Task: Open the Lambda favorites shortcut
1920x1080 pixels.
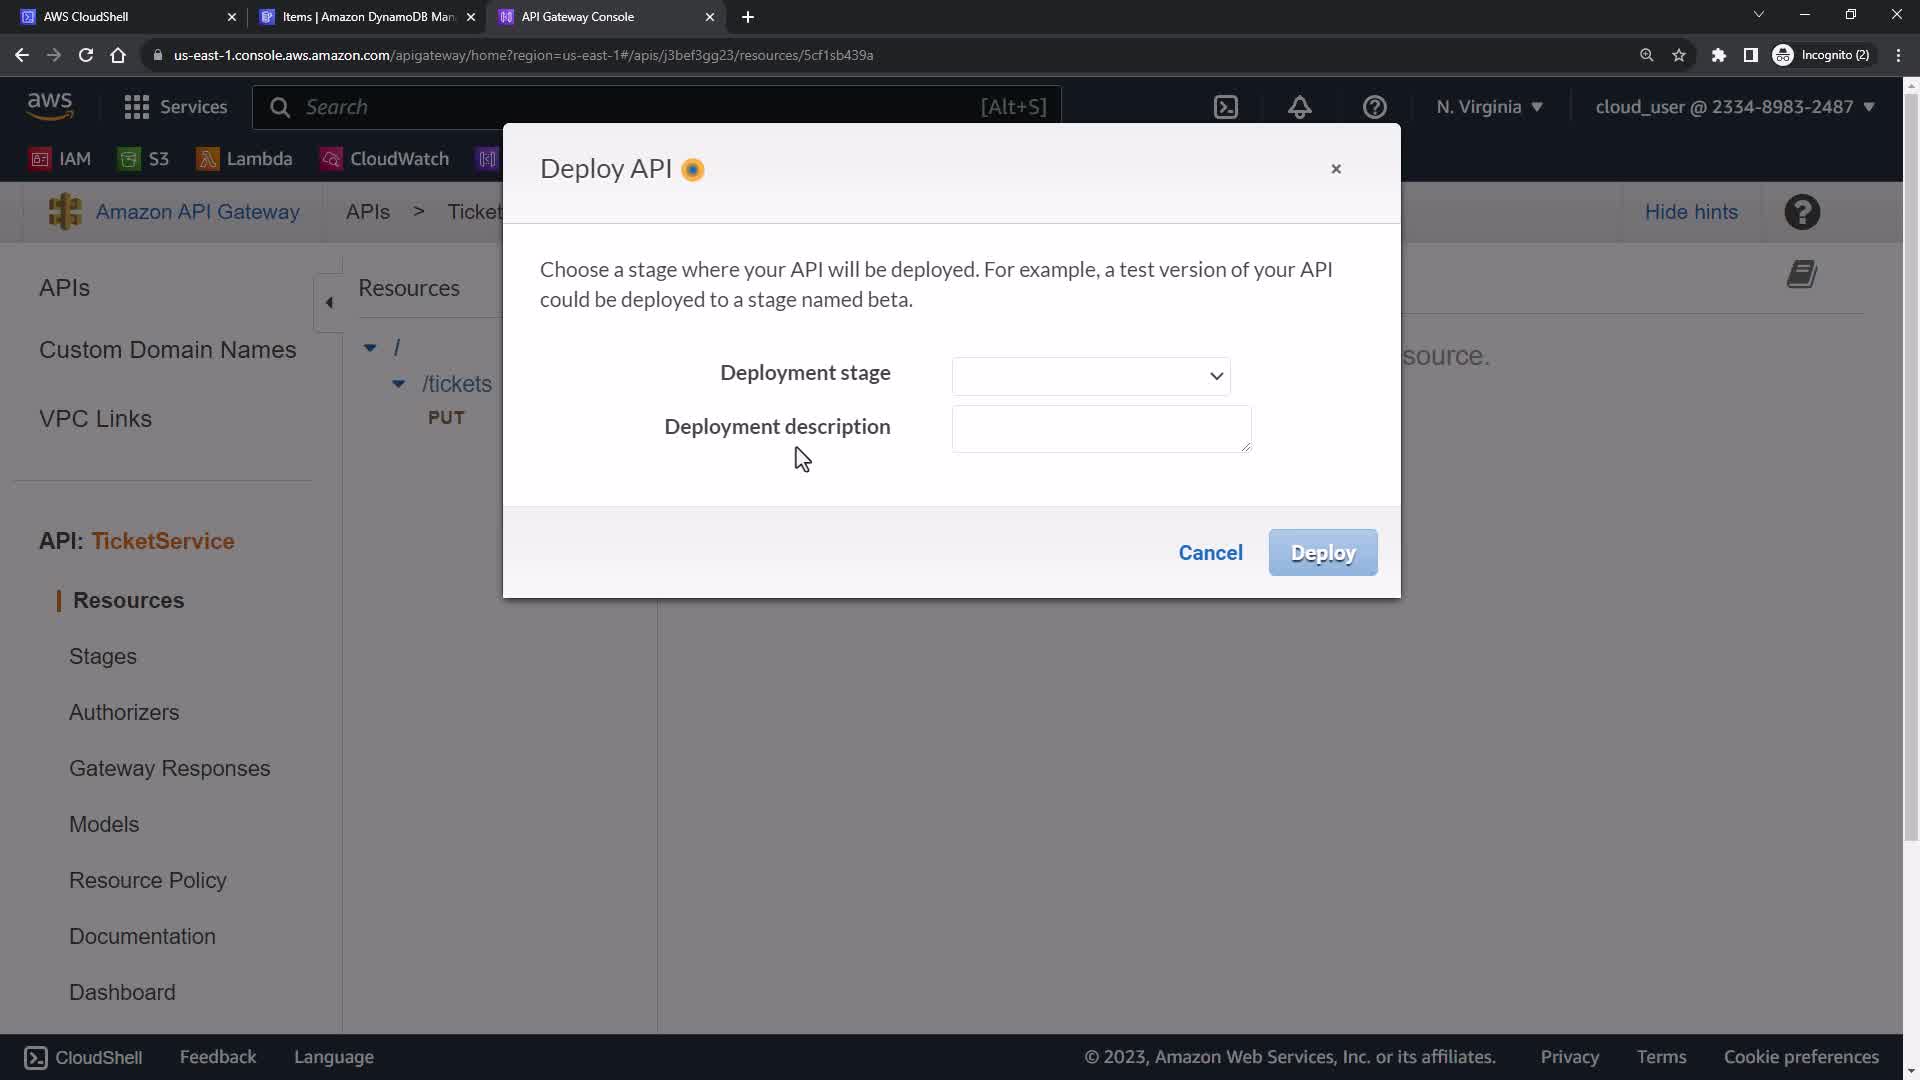Action: [x=245, y=159]
